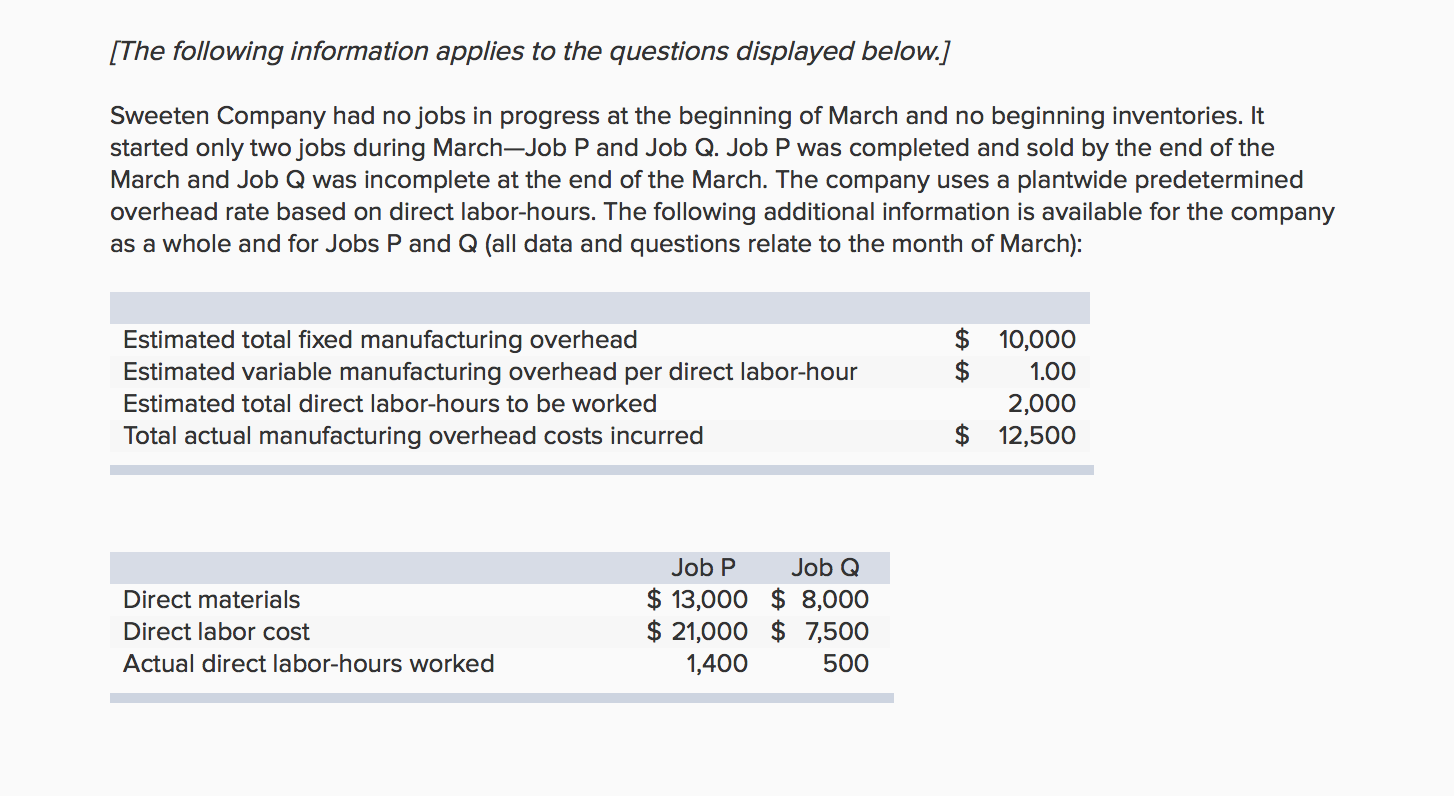The width and height of the screenshot is (1454, 796).
Task: Click the 2,000 estimated labor-hours value
Action: coord(1041,404)
